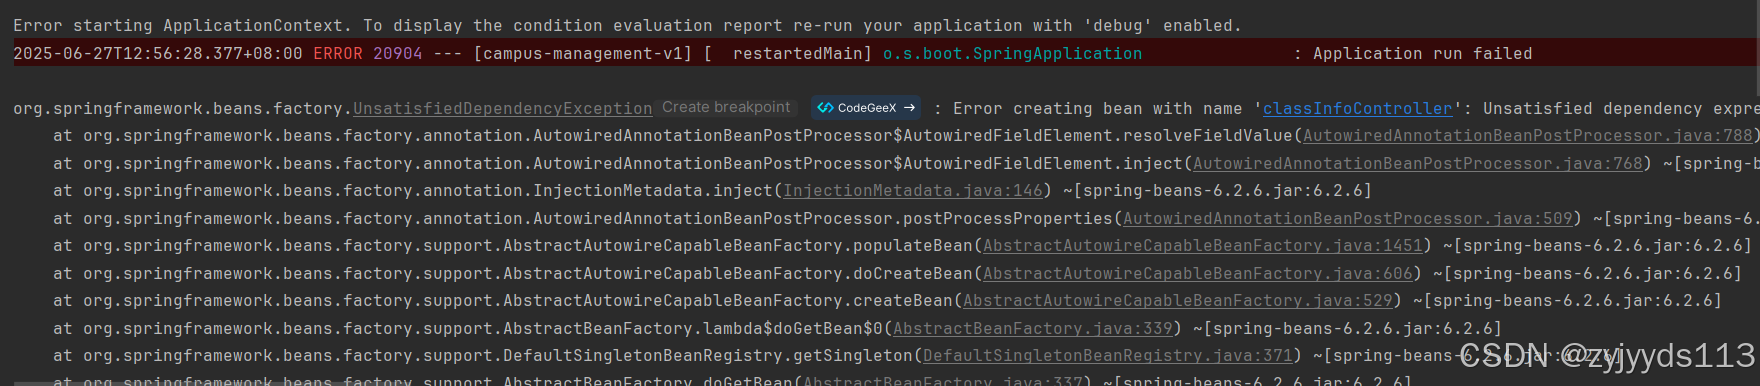Open AutowiredAnnotationBeanPostProcessor.java:768 link
Screen dimensions: 1760x386
1417,164
